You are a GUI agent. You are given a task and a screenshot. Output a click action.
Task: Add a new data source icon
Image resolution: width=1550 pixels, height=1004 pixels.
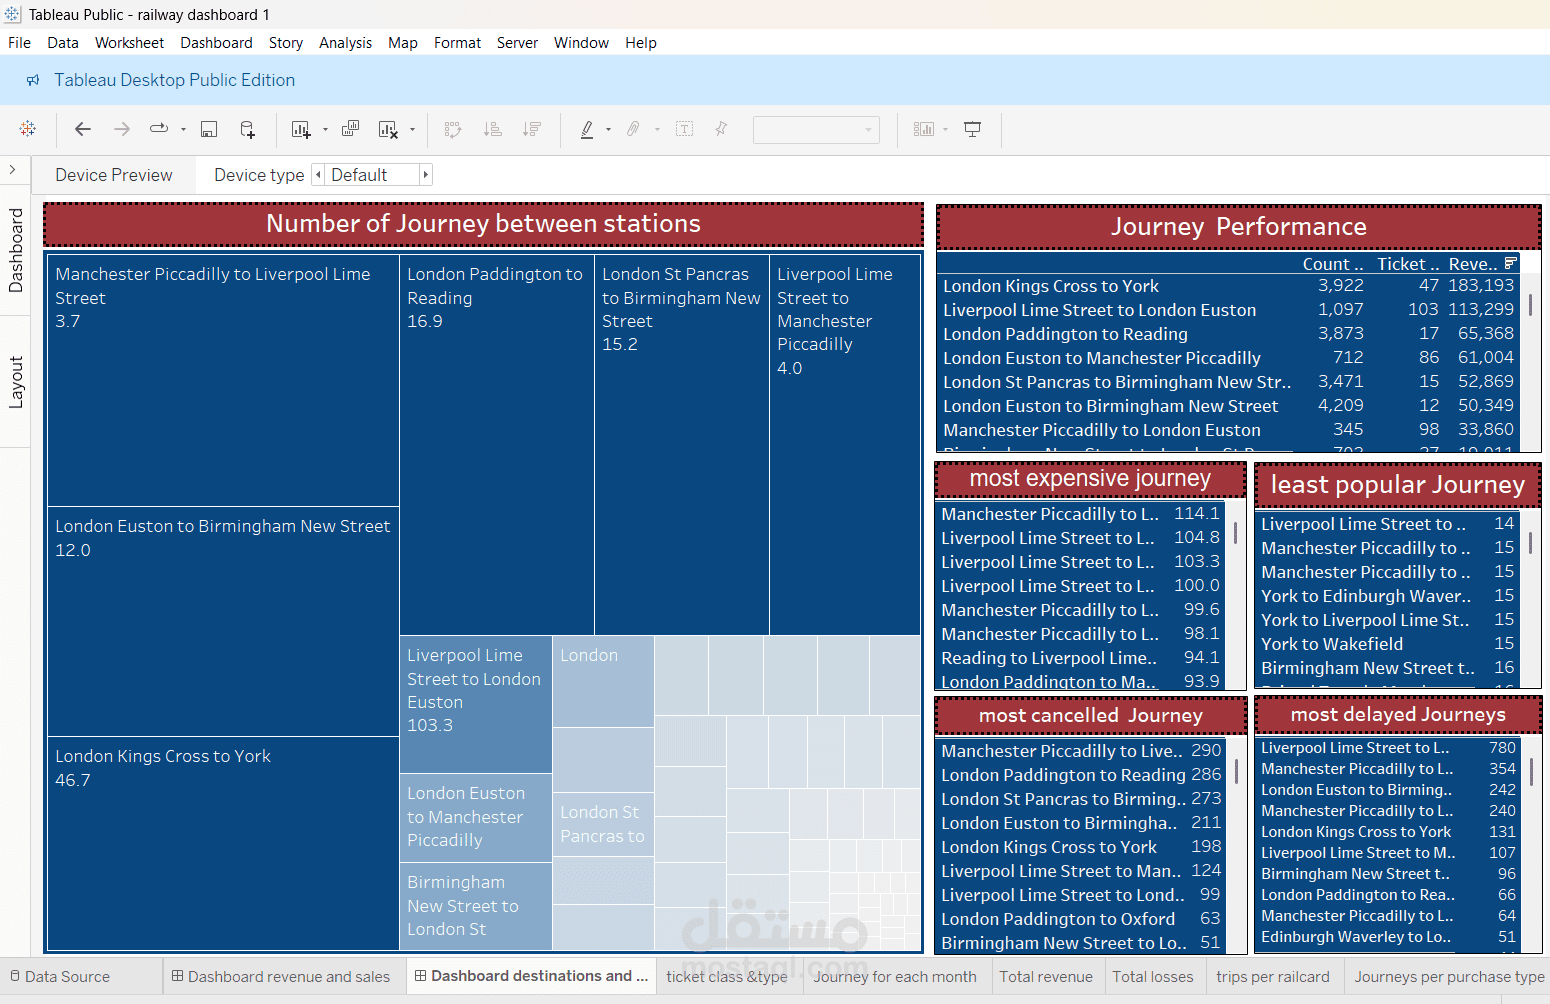(248, 129)
